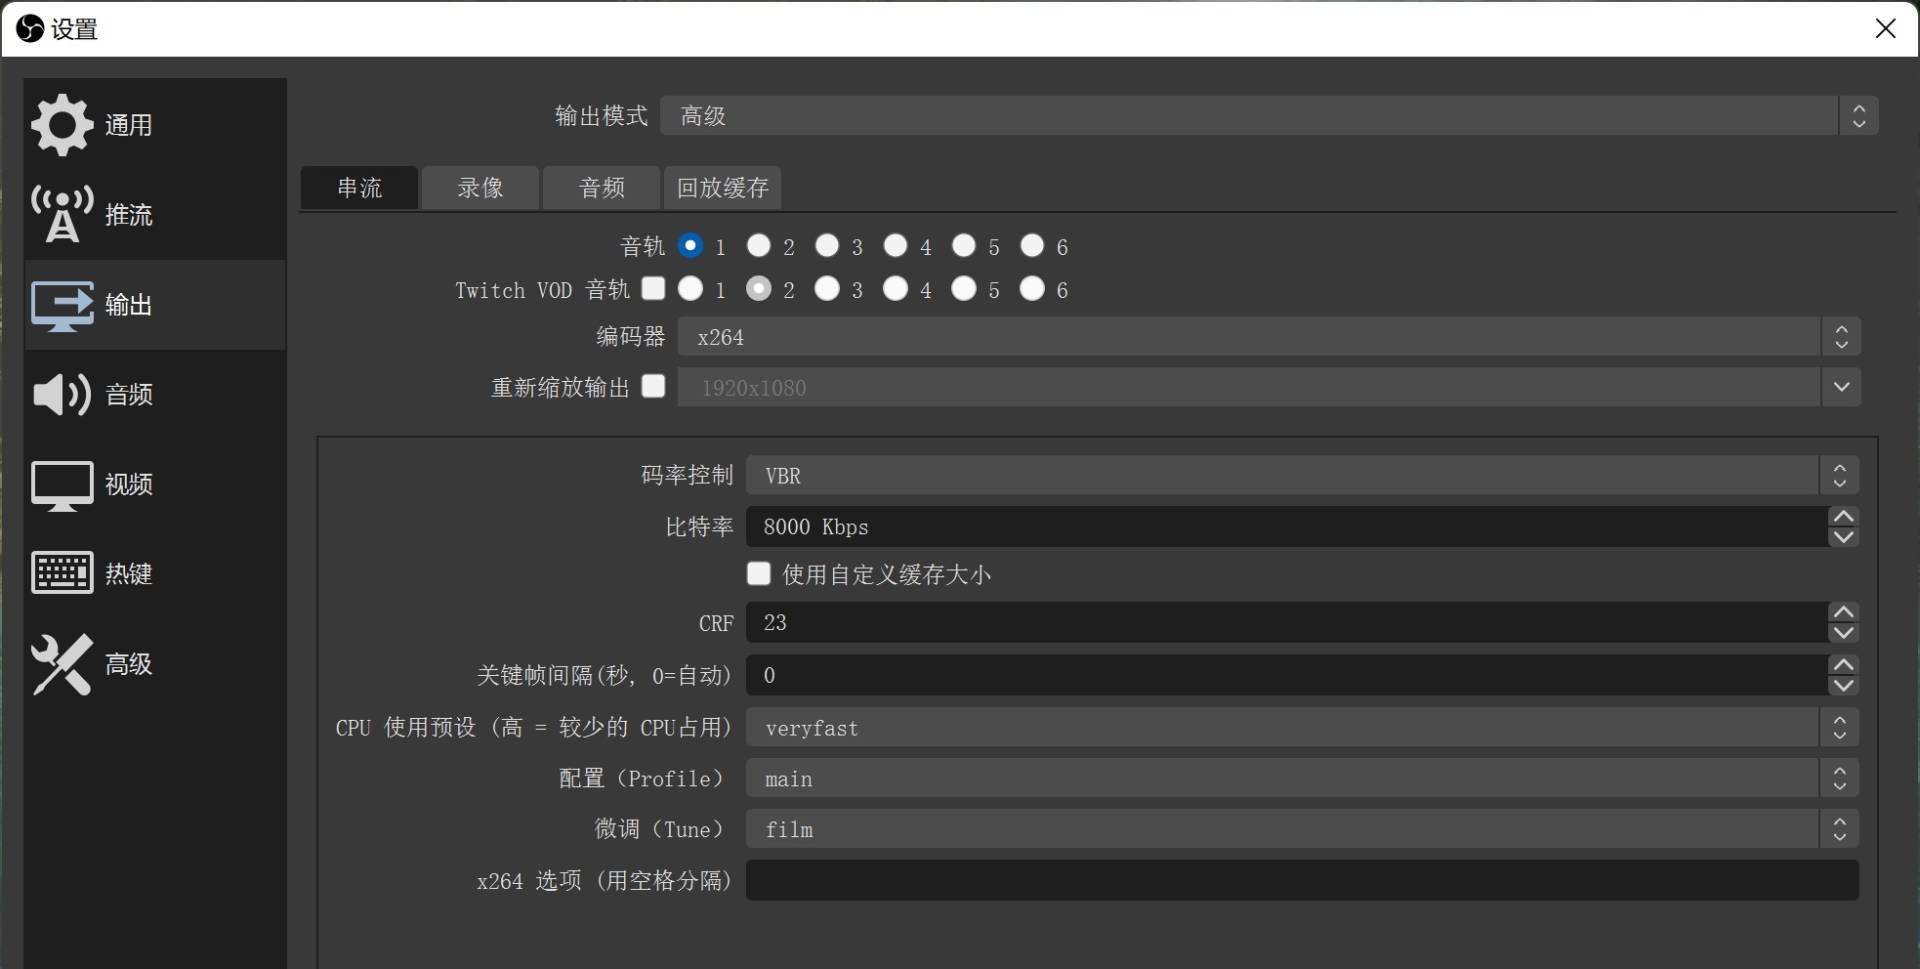Open the 音频 settings section
Screen dimensions: 1920x969
point(62,394)
